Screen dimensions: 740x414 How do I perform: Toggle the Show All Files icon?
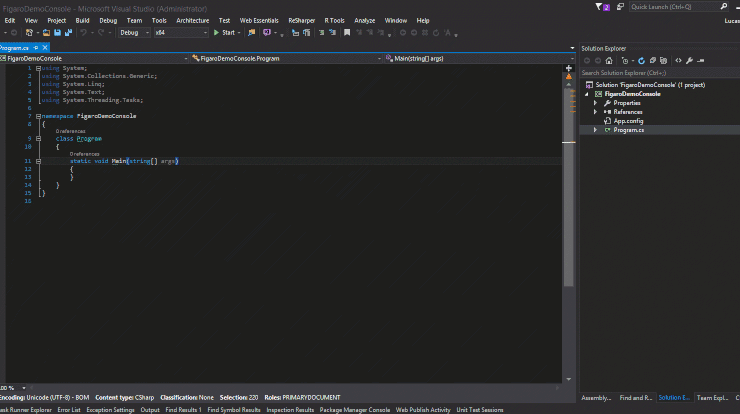pos(664,60)
